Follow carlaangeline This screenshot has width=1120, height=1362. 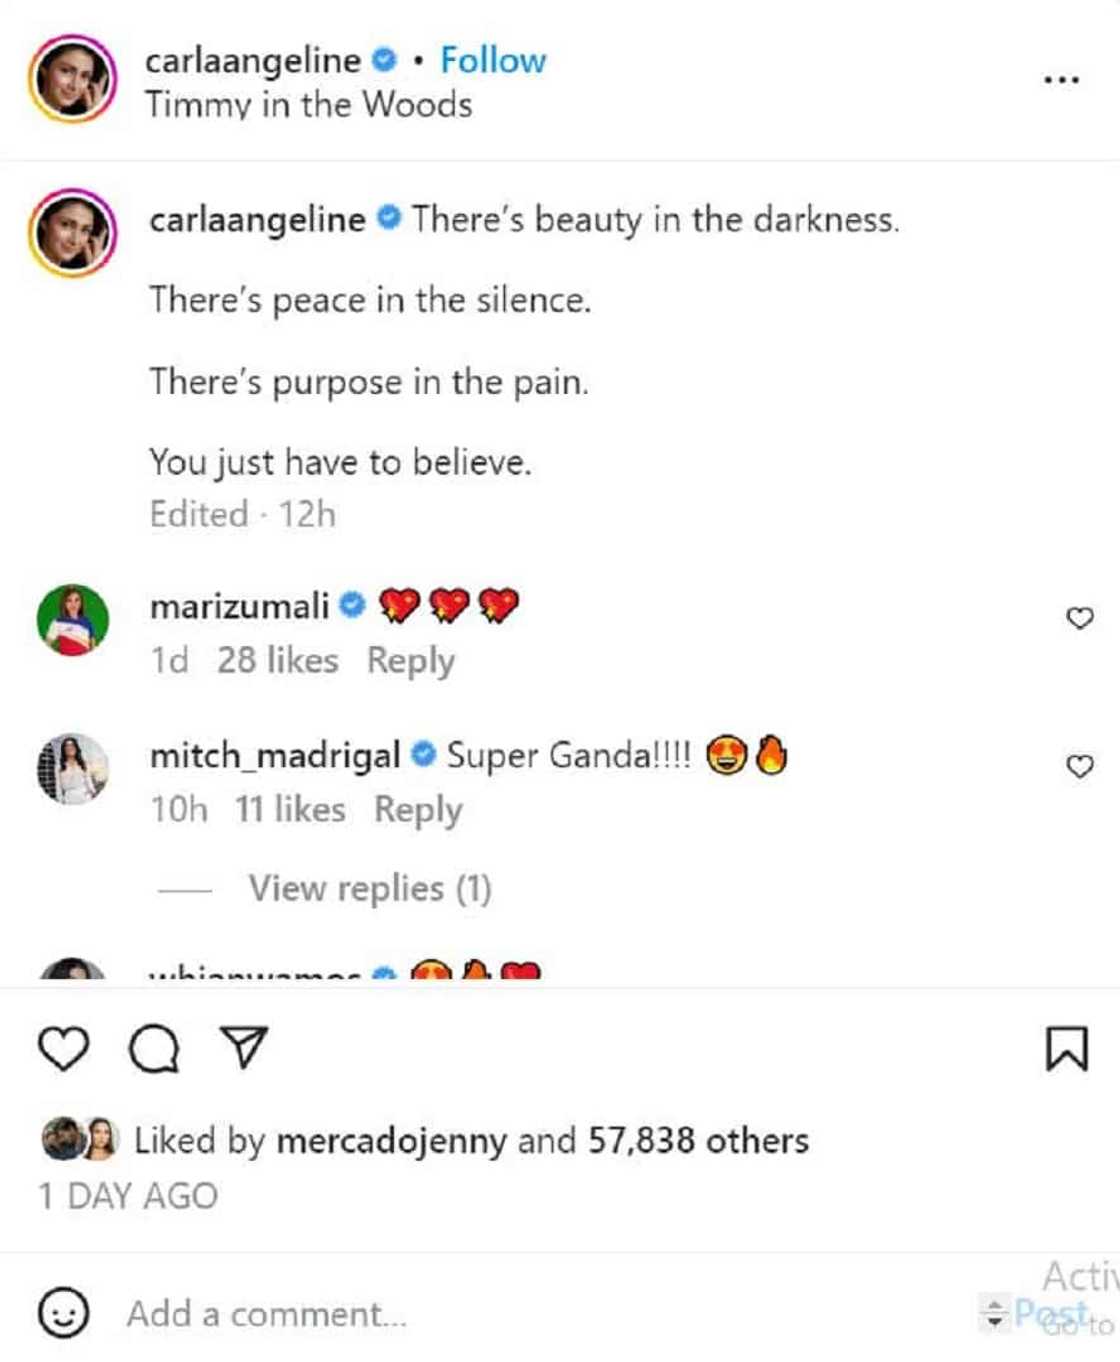(x=493, y=60)
